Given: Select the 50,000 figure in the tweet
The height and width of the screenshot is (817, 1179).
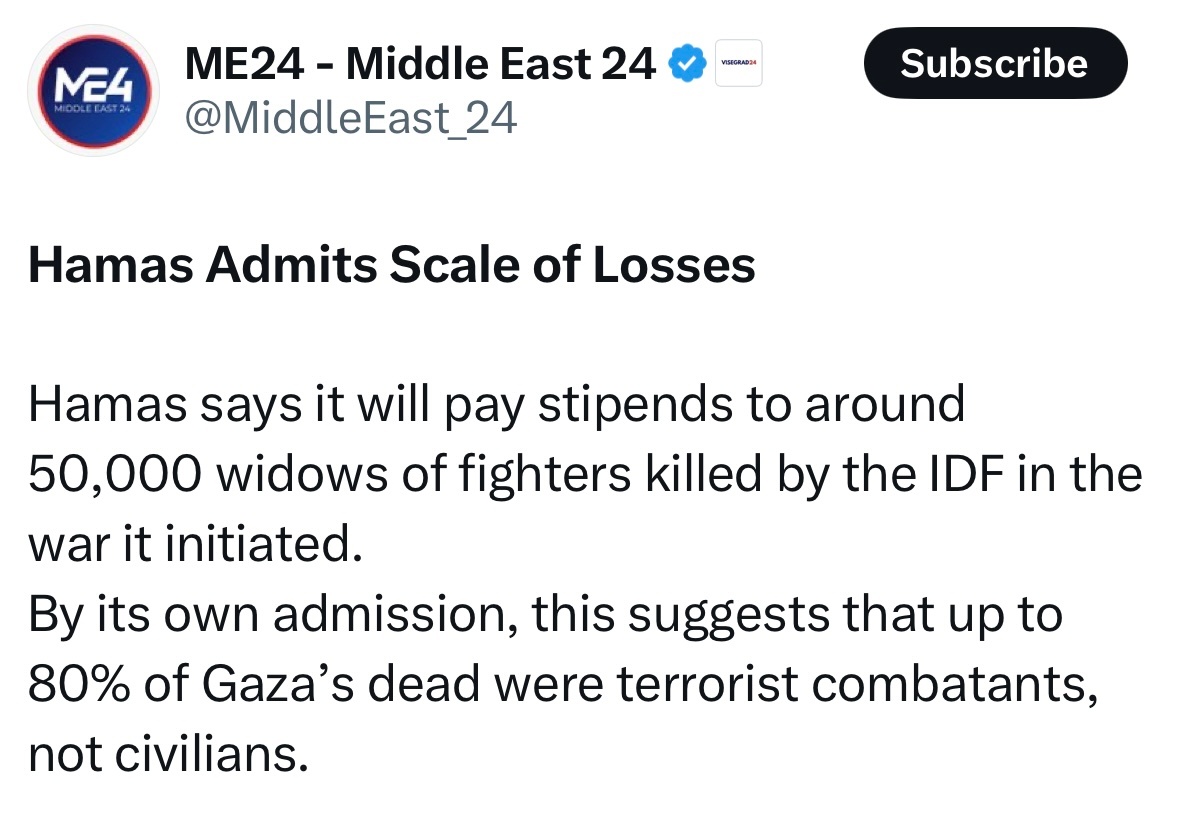Looking at the screenshot, I should 115,474.
